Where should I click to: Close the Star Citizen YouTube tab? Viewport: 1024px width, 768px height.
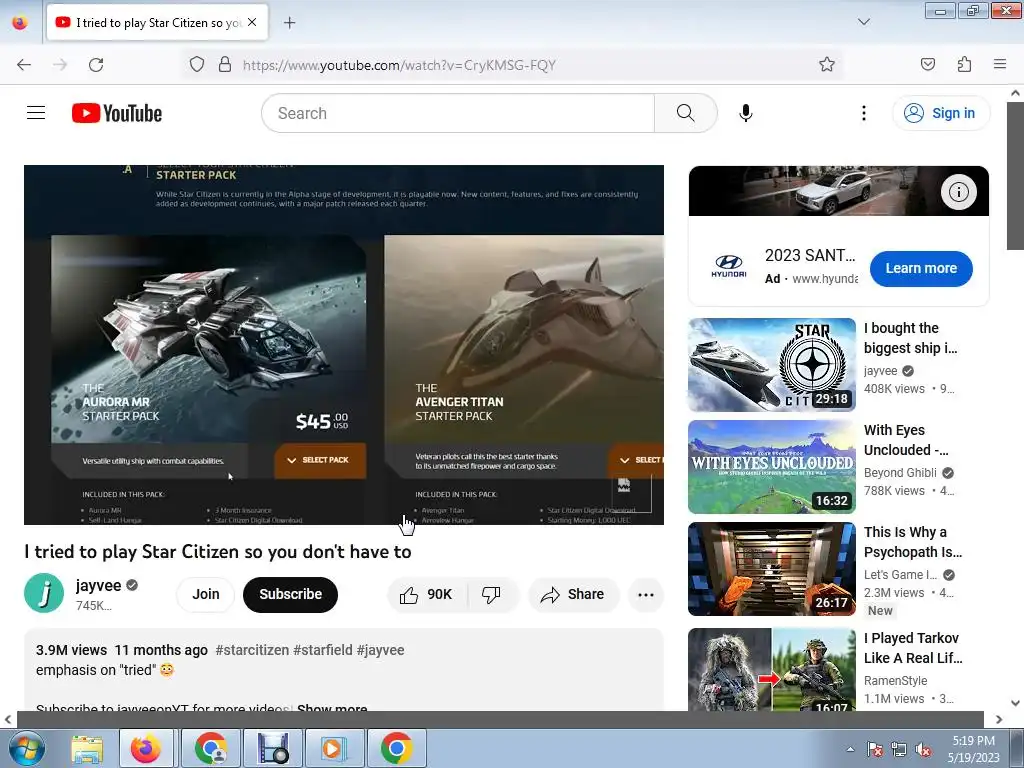click(x=252, y=22)
